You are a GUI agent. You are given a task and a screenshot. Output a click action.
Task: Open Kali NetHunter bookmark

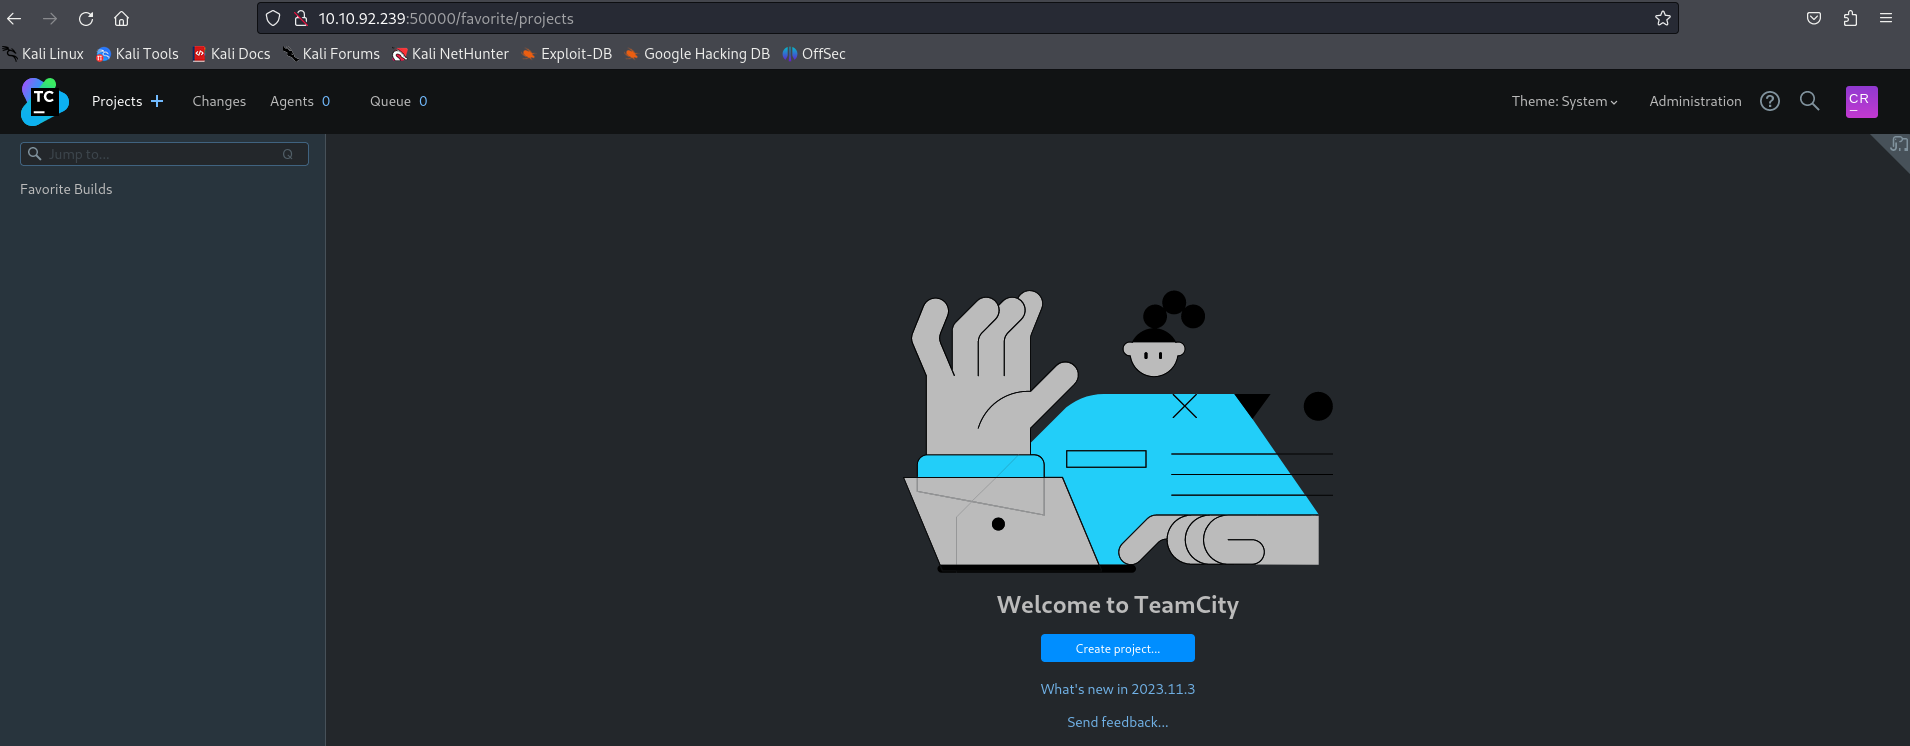(450, 54)
